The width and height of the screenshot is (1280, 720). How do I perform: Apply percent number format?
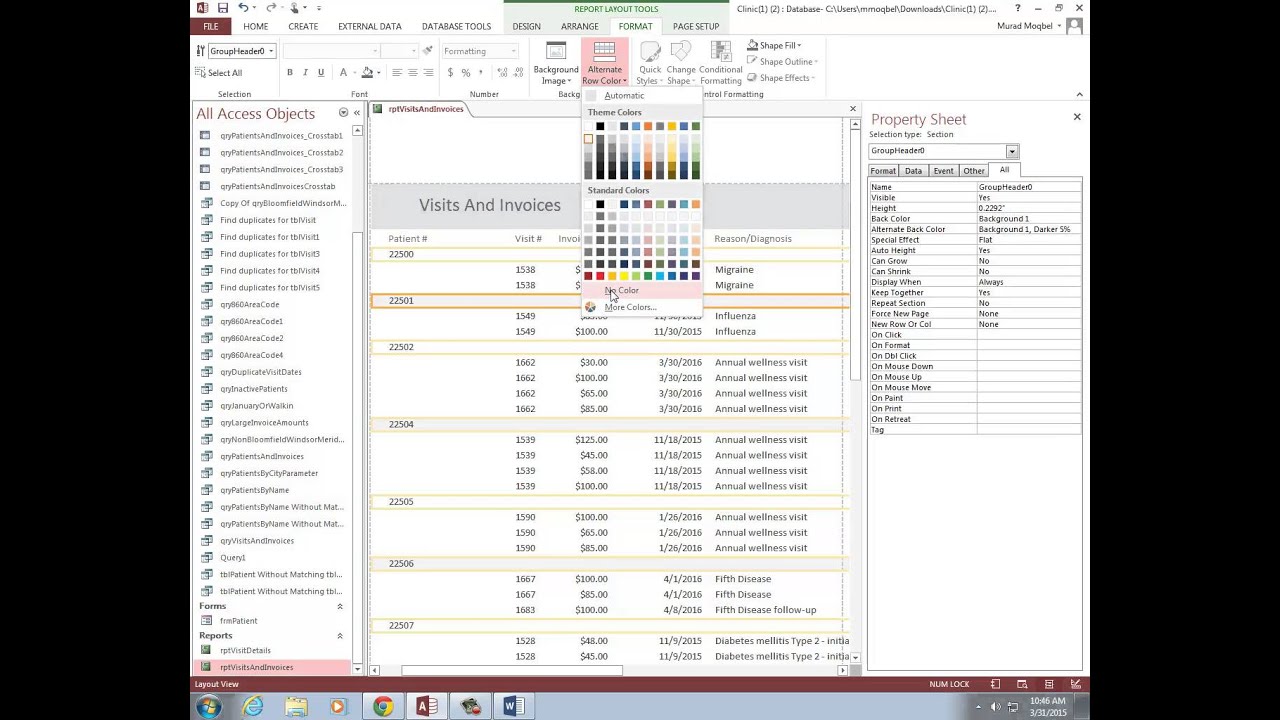click(x=466, y=73)
